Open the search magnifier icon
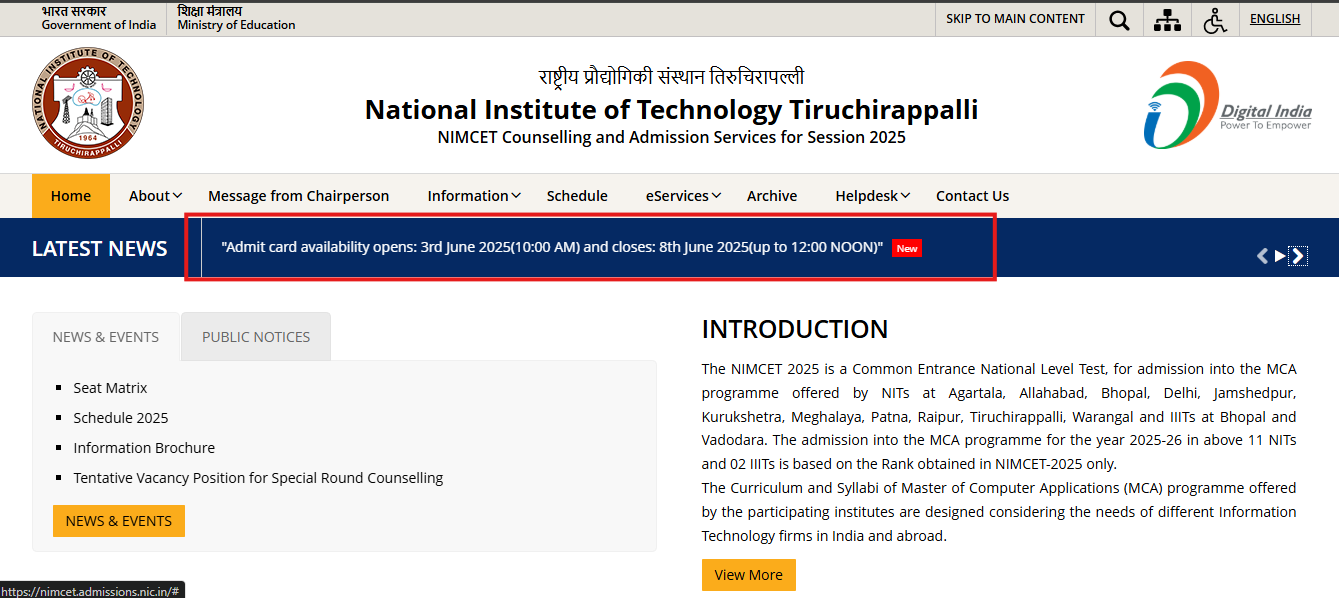This screenshot has width=1339, height=598. click(x=1119, y=19)
